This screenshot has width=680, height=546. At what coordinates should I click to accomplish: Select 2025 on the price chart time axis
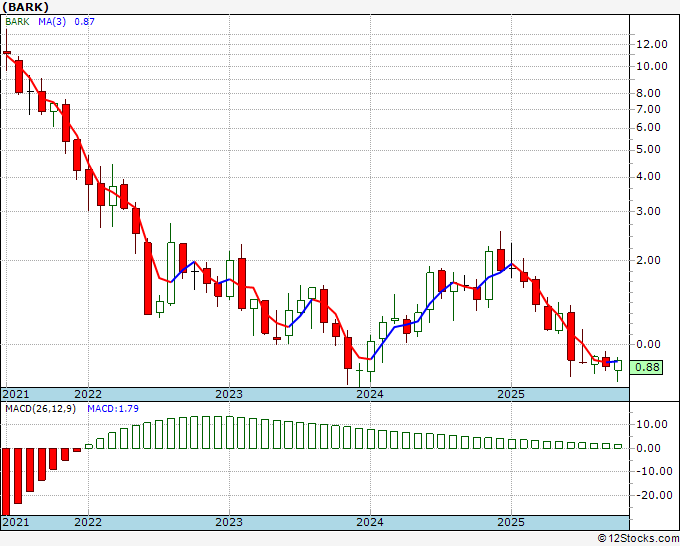511,394
